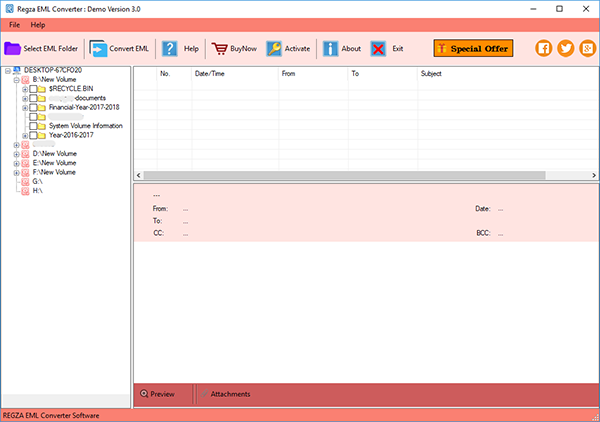Open the Twitter social icon

tap(565, 48)
